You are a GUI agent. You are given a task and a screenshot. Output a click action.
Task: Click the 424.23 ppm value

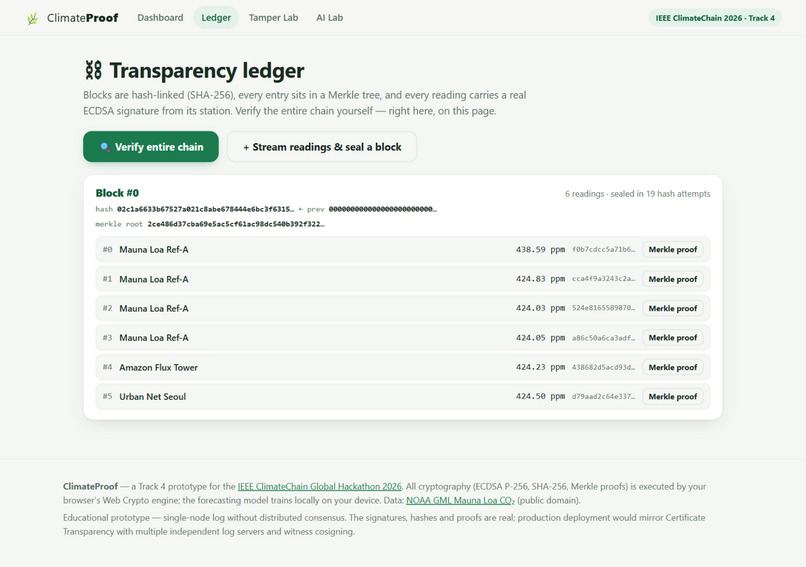pyautogui.click(x=540, y=368)
